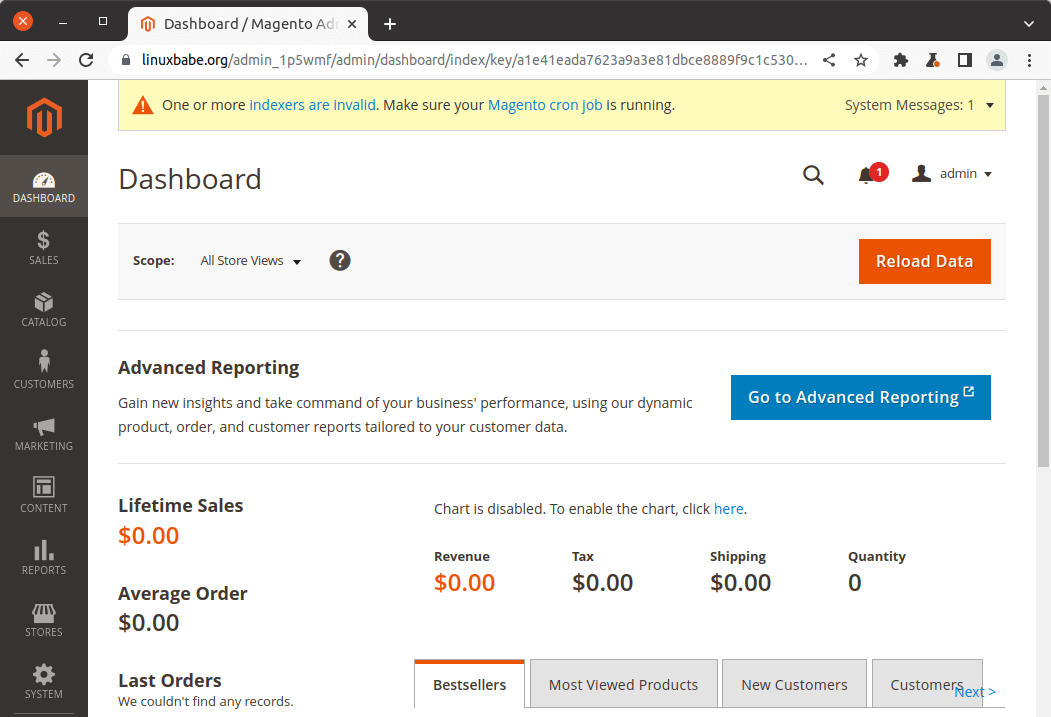
Task: Open Customers section in sidebar
Action: 43,371
